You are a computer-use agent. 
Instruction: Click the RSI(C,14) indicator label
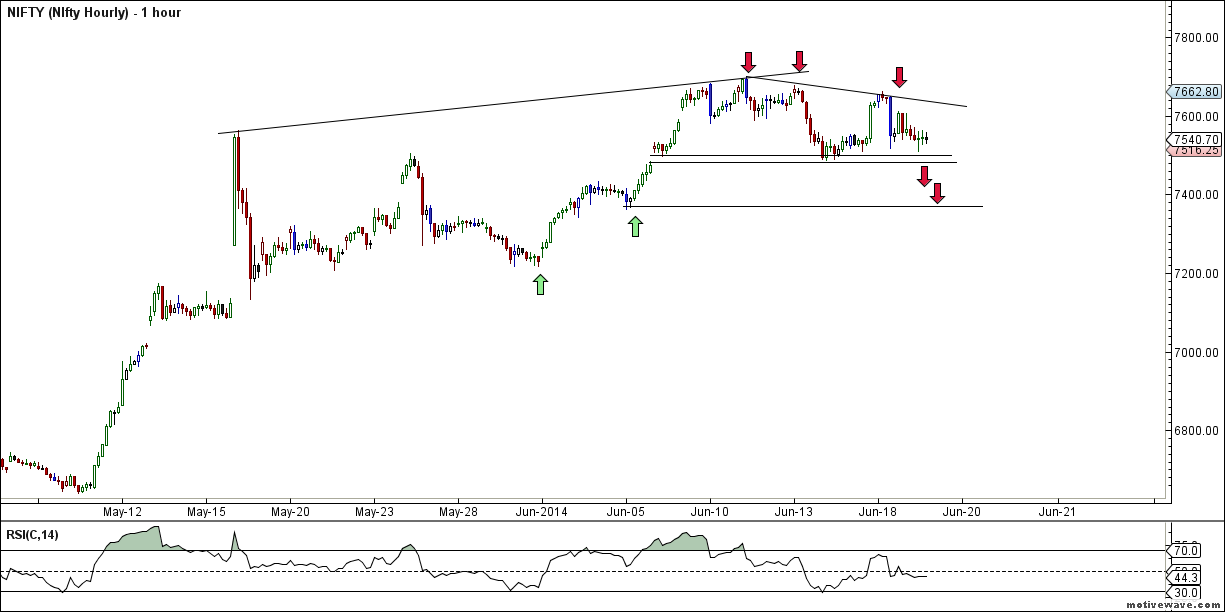[x=32, y=535]
